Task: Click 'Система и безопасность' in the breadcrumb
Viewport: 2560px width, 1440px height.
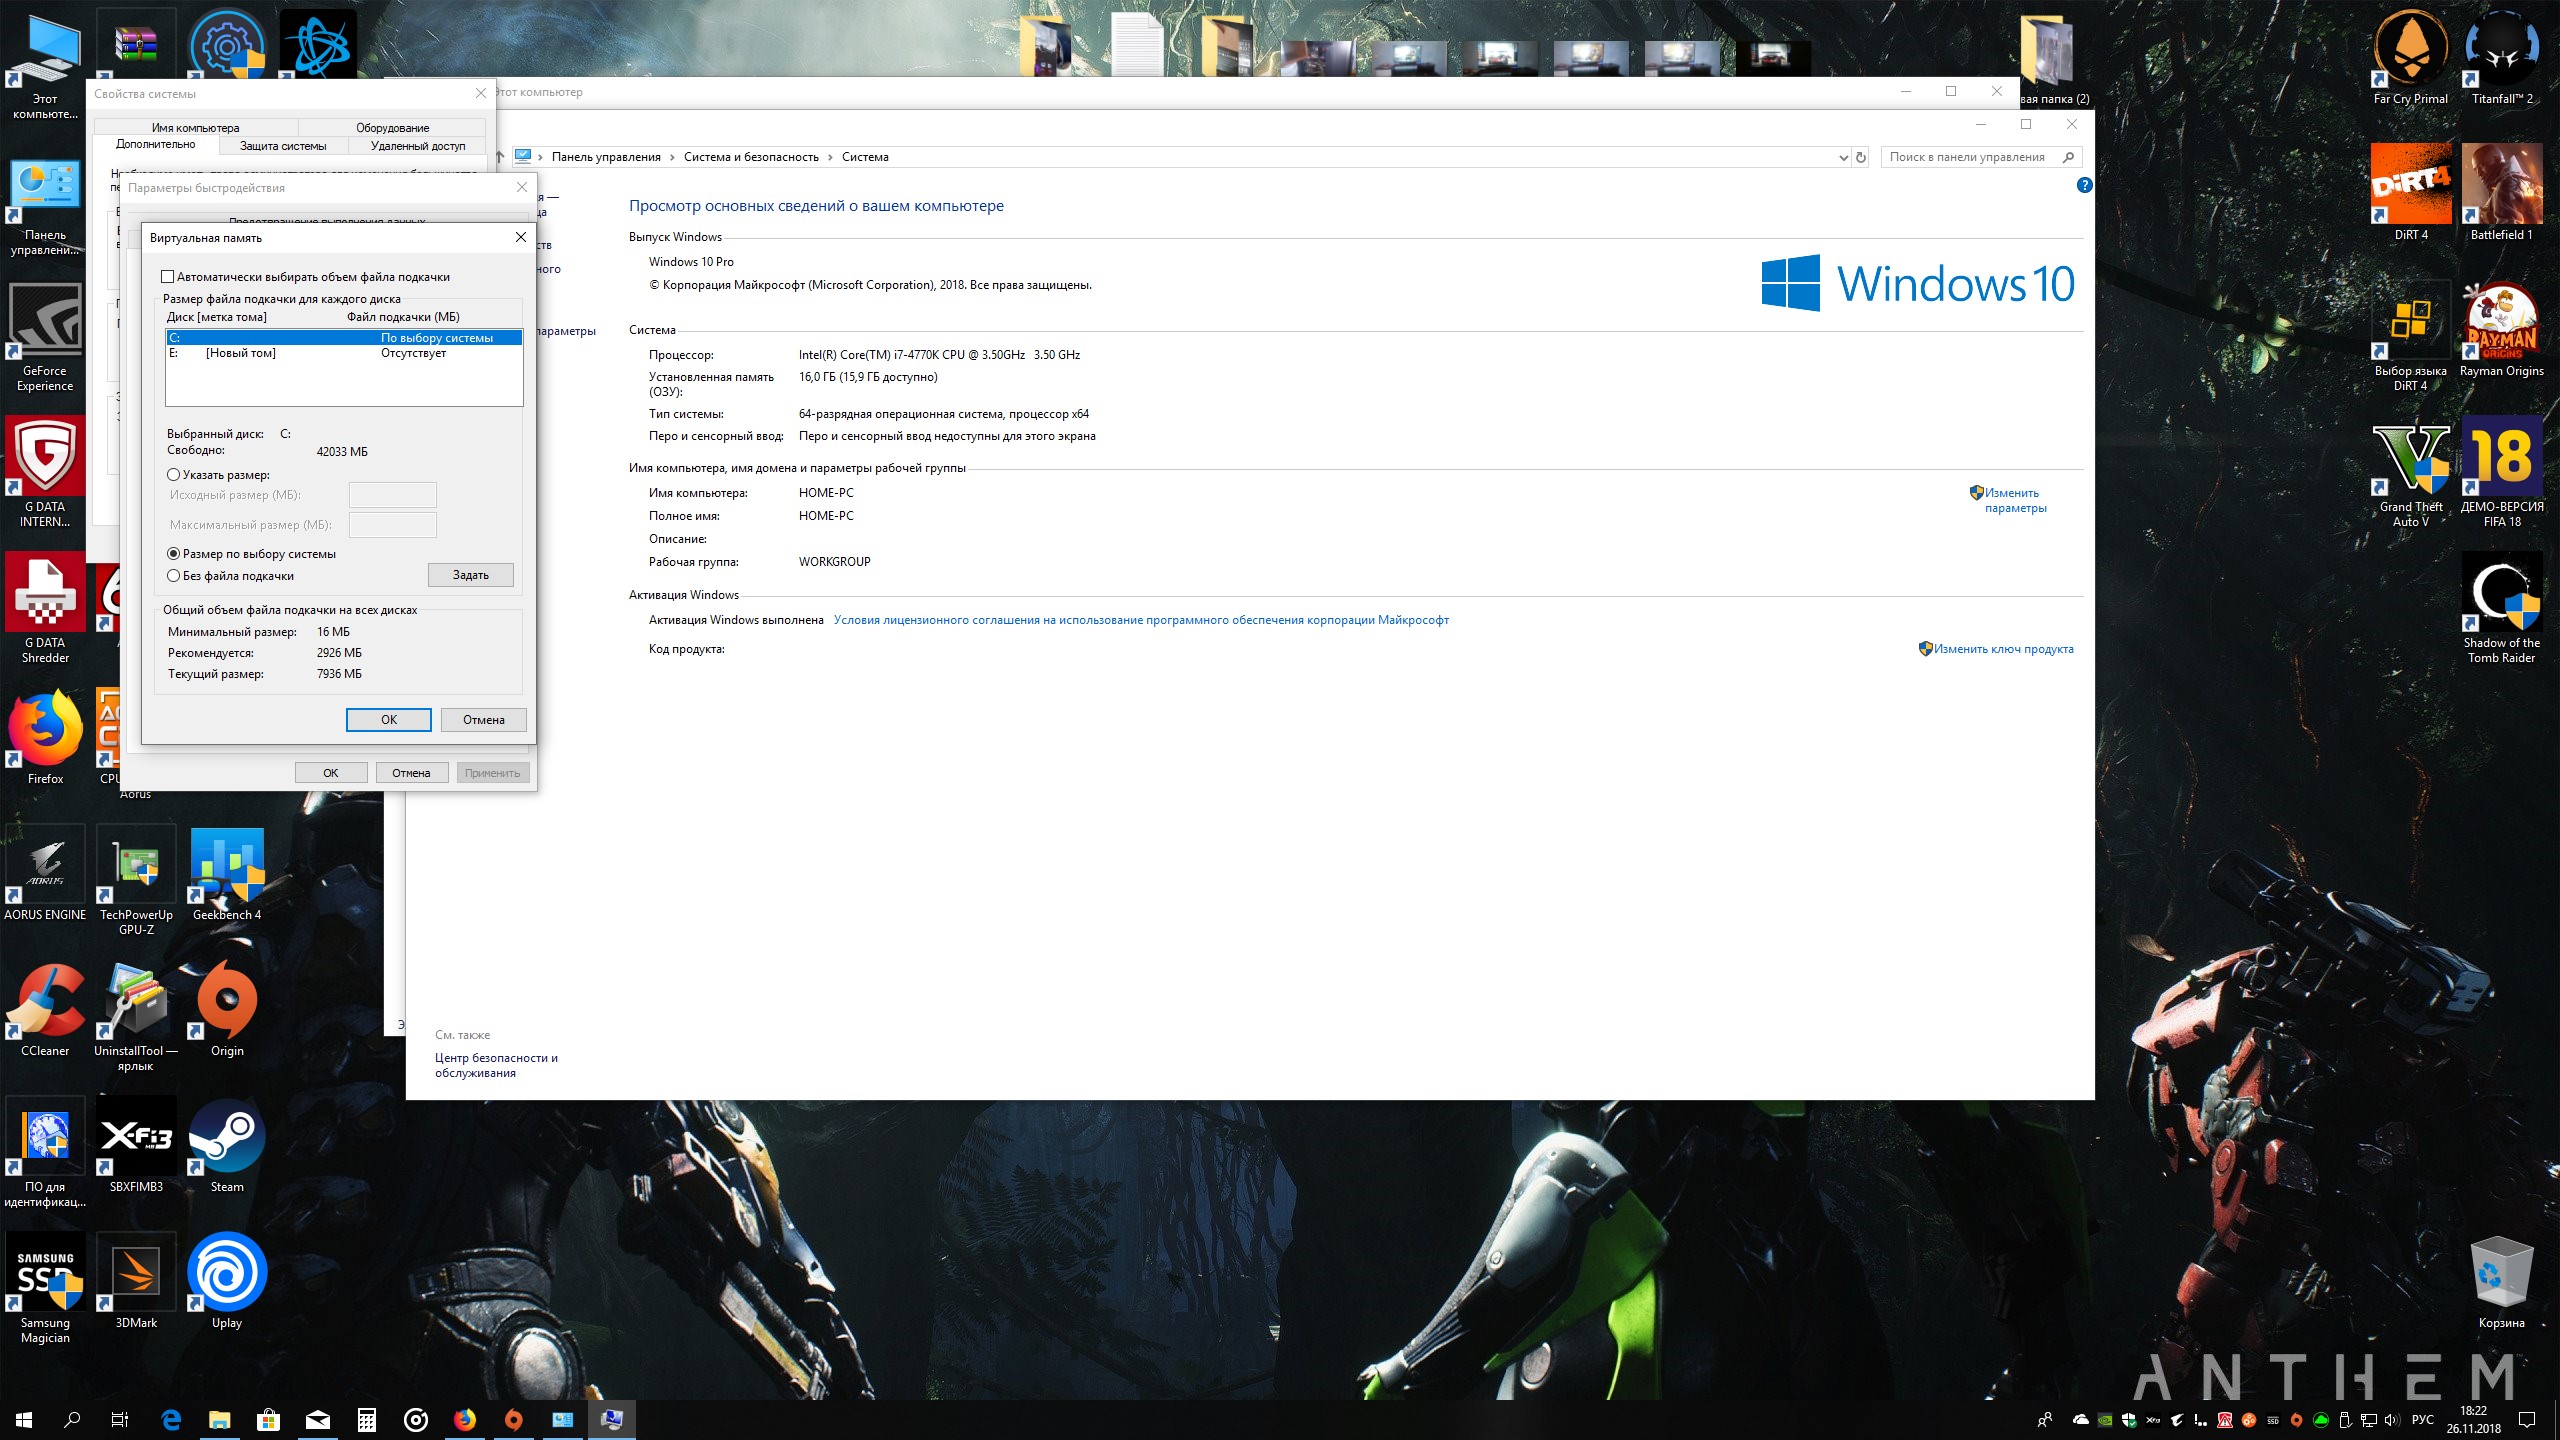Action: click(751, 157)
